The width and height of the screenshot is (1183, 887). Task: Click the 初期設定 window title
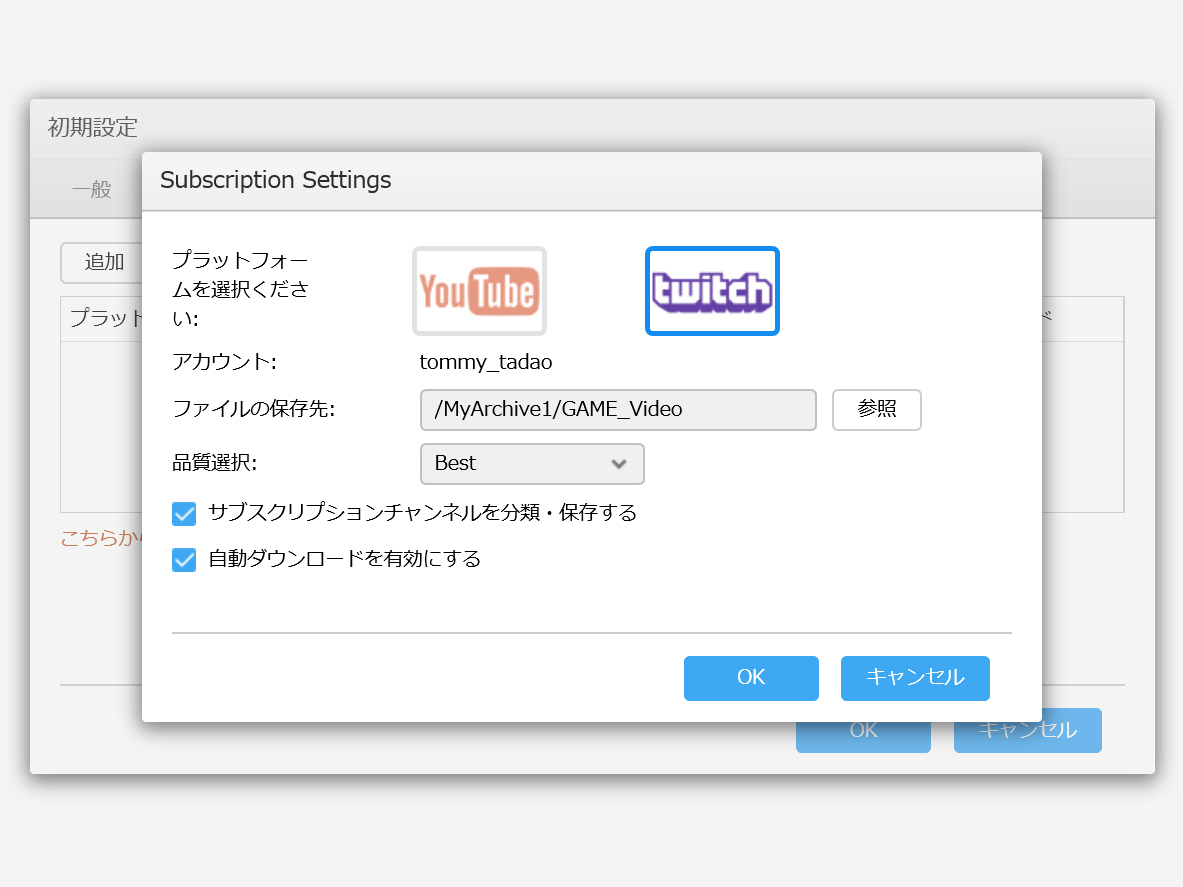[92, 127]
